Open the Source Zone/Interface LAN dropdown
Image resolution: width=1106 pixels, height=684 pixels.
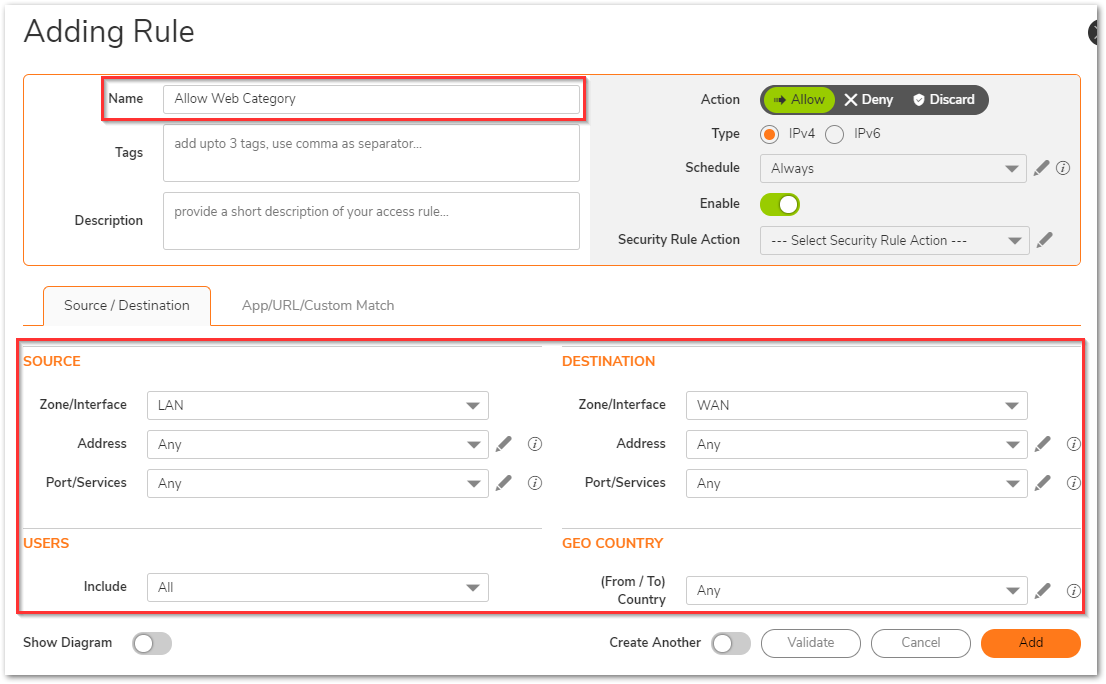(x=317, y=405)
